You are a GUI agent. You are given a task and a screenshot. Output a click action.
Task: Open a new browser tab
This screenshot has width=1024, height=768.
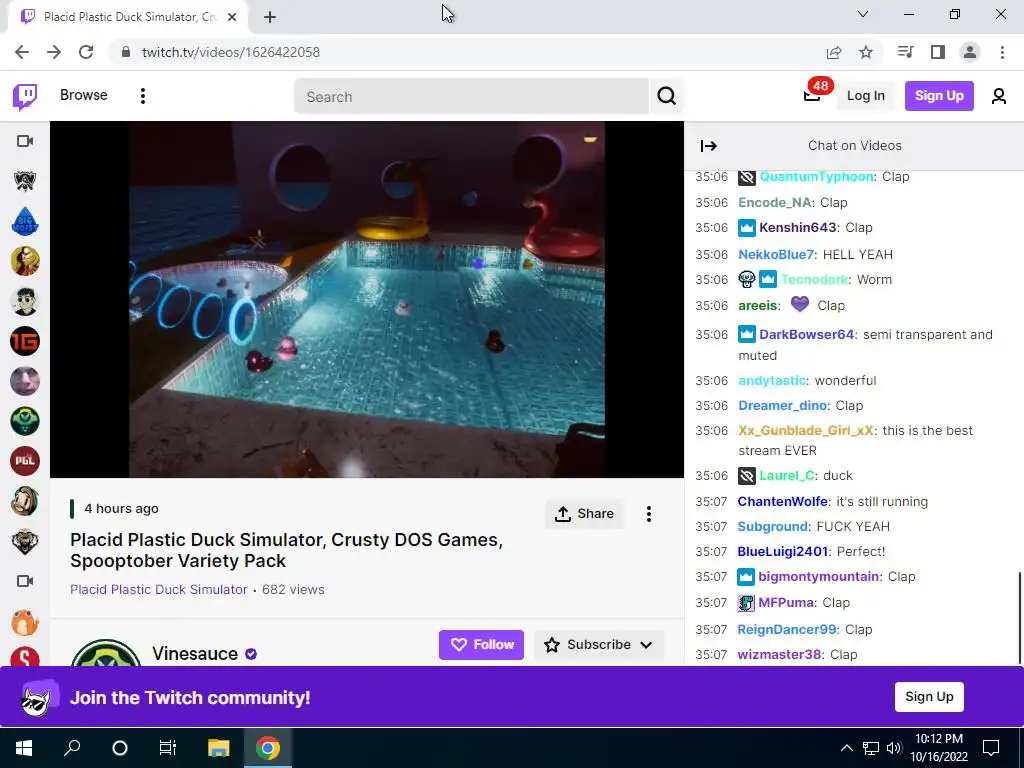[270, 17]
